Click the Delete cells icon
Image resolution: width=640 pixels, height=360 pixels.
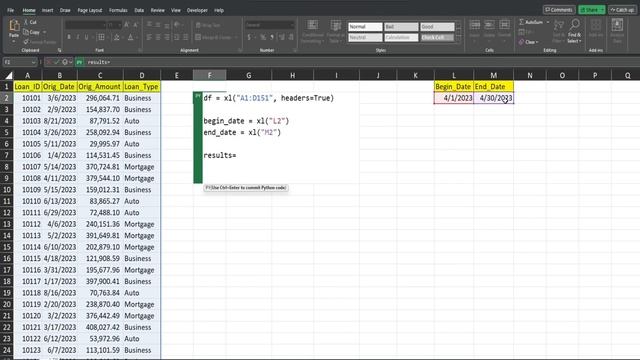[x=489, y=25]
